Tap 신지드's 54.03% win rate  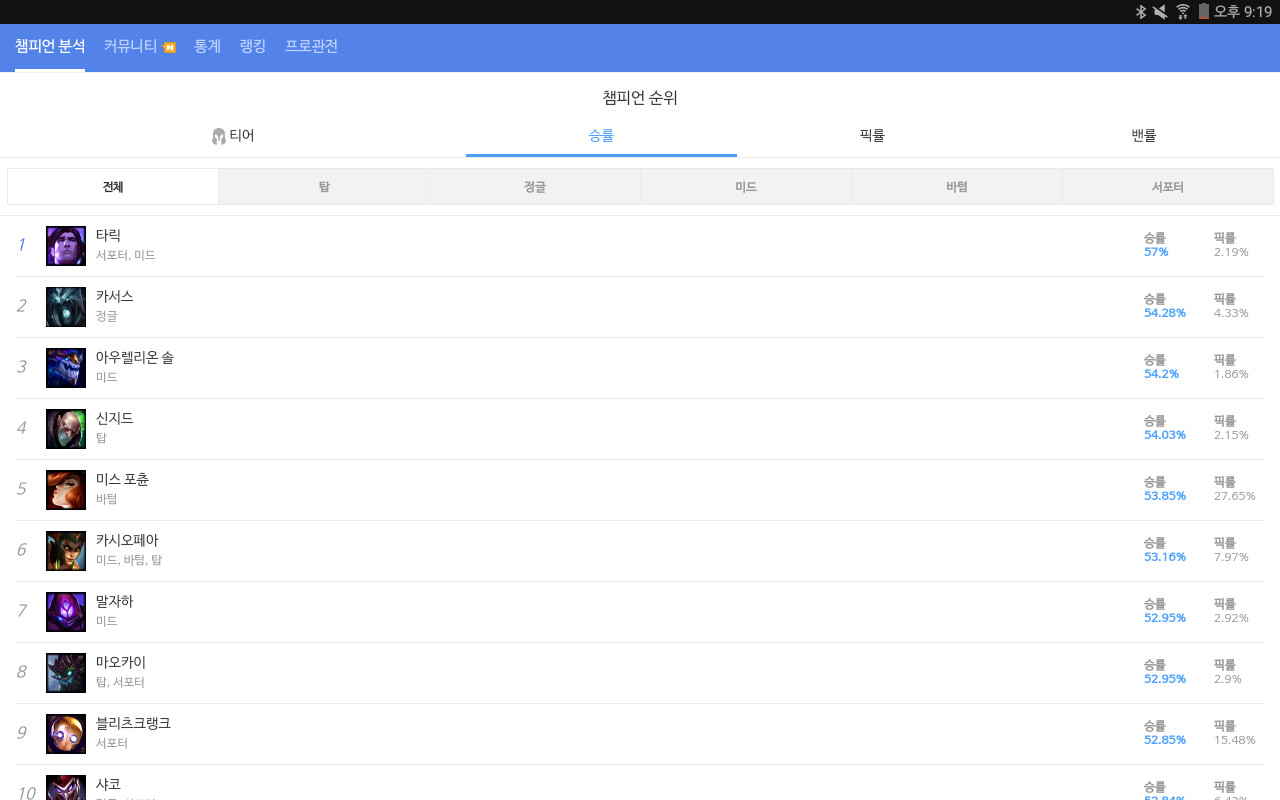pyautogui.click(x=1165, y=435)
